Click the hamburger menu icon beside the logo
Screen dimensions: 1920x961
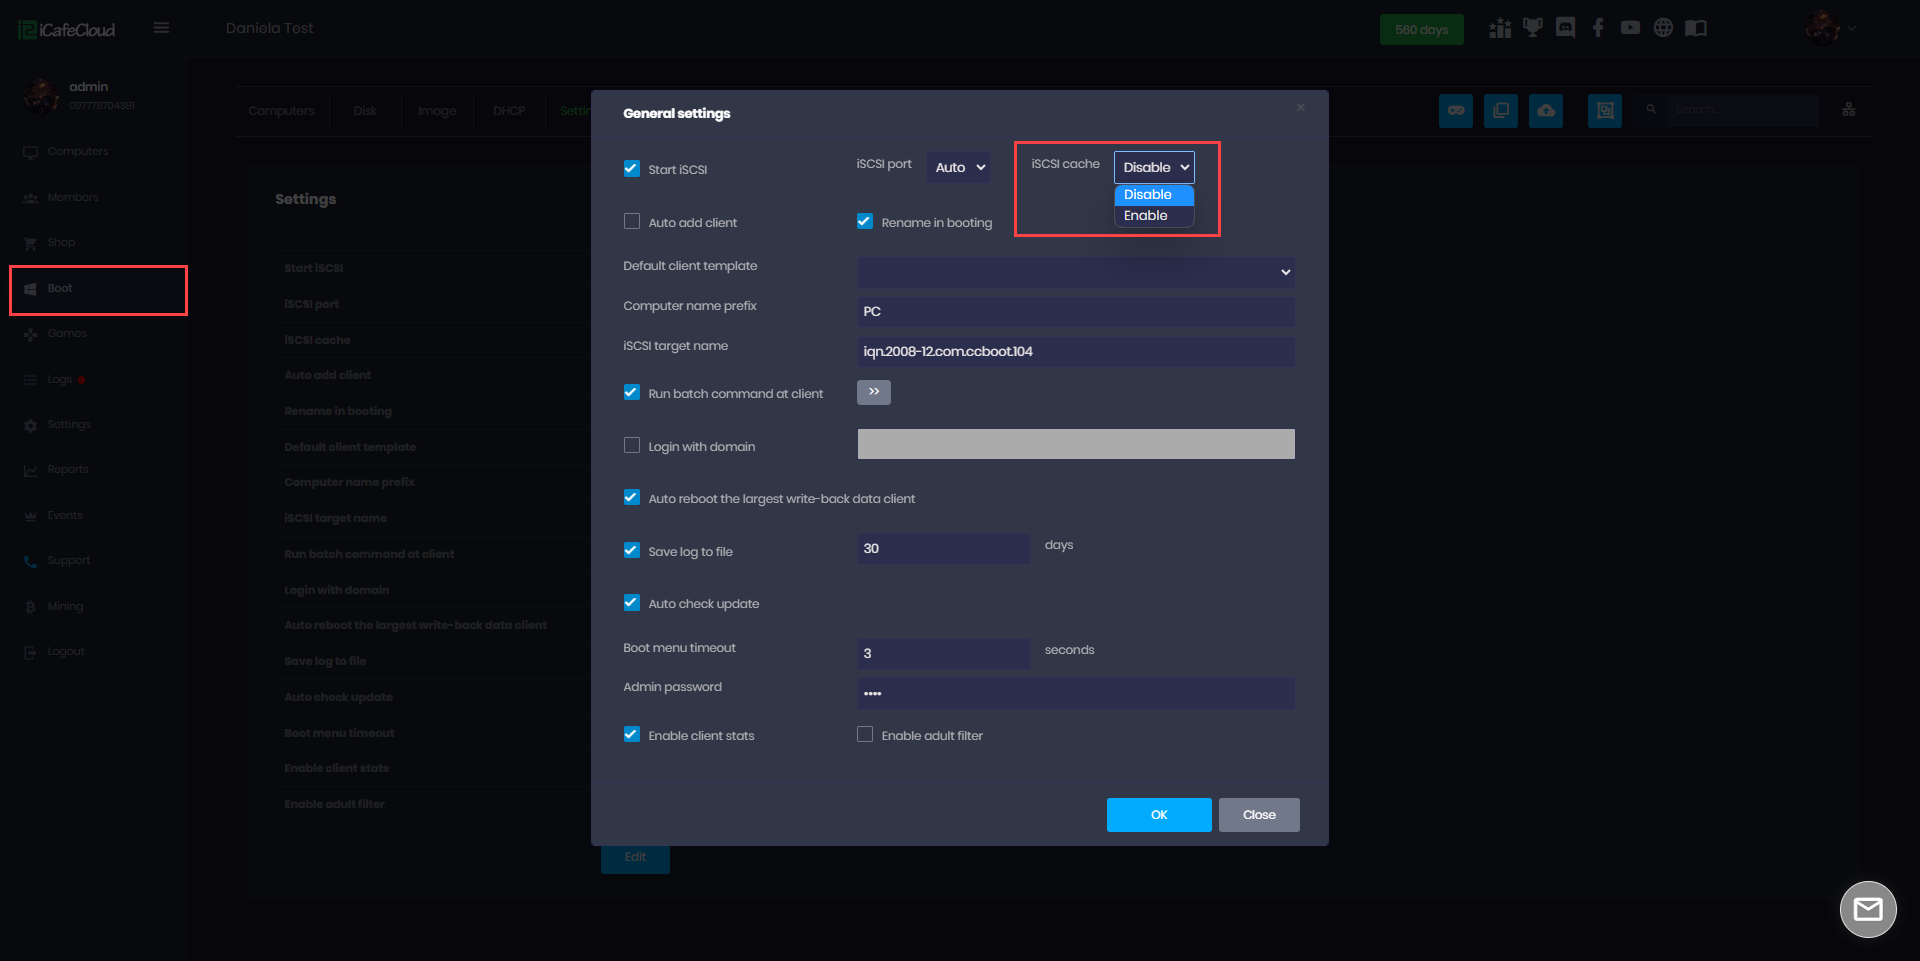coord(161,28)
